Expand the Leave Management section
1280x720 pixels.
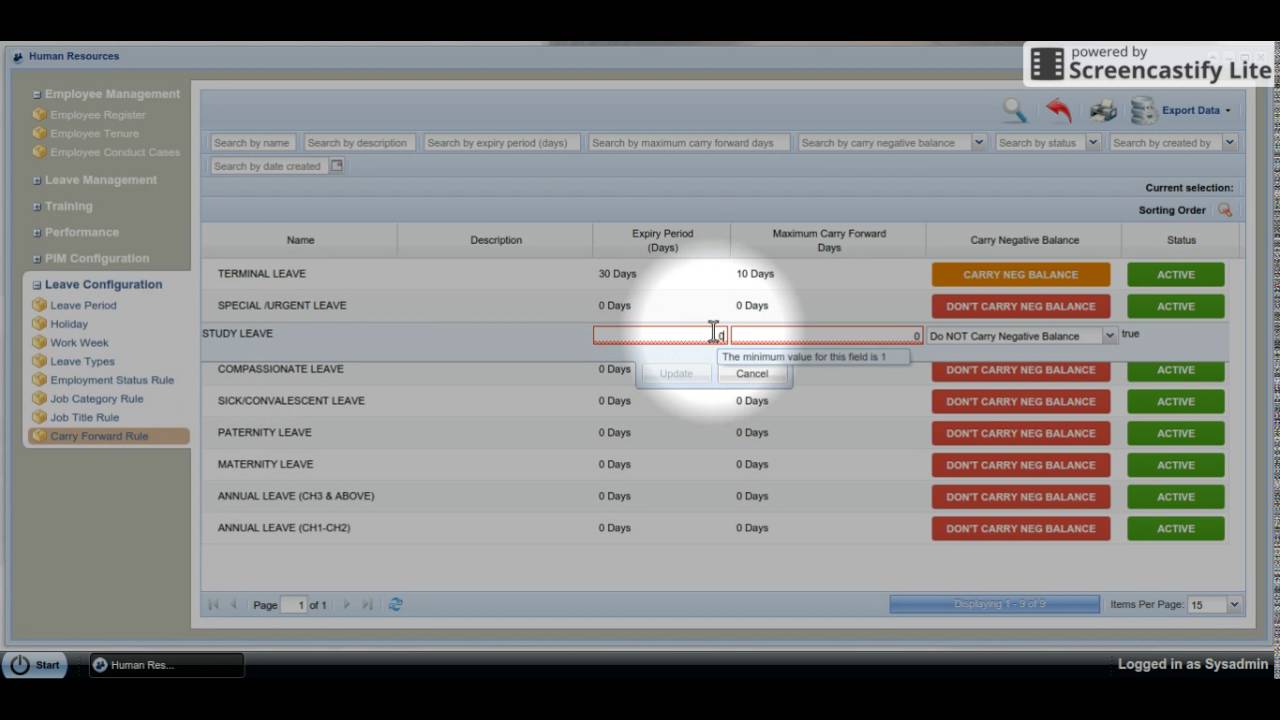37,180
